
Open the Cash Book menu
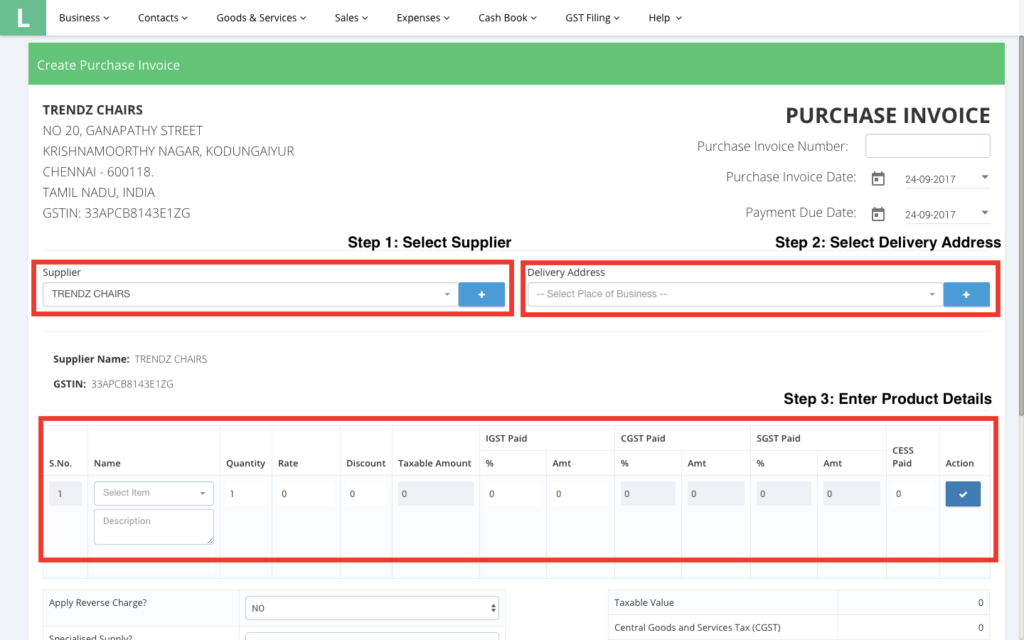507,17
